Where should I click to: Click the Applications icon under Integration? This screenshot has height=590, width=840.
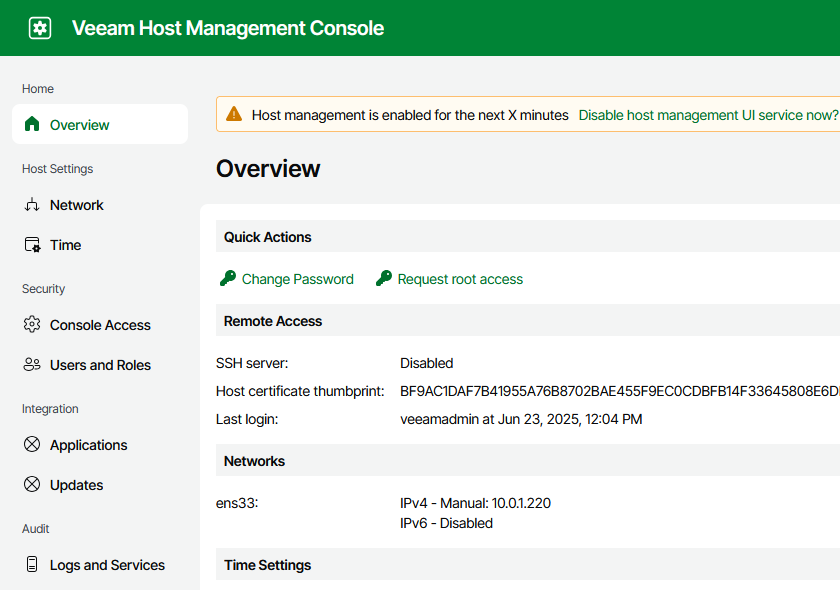34,444
